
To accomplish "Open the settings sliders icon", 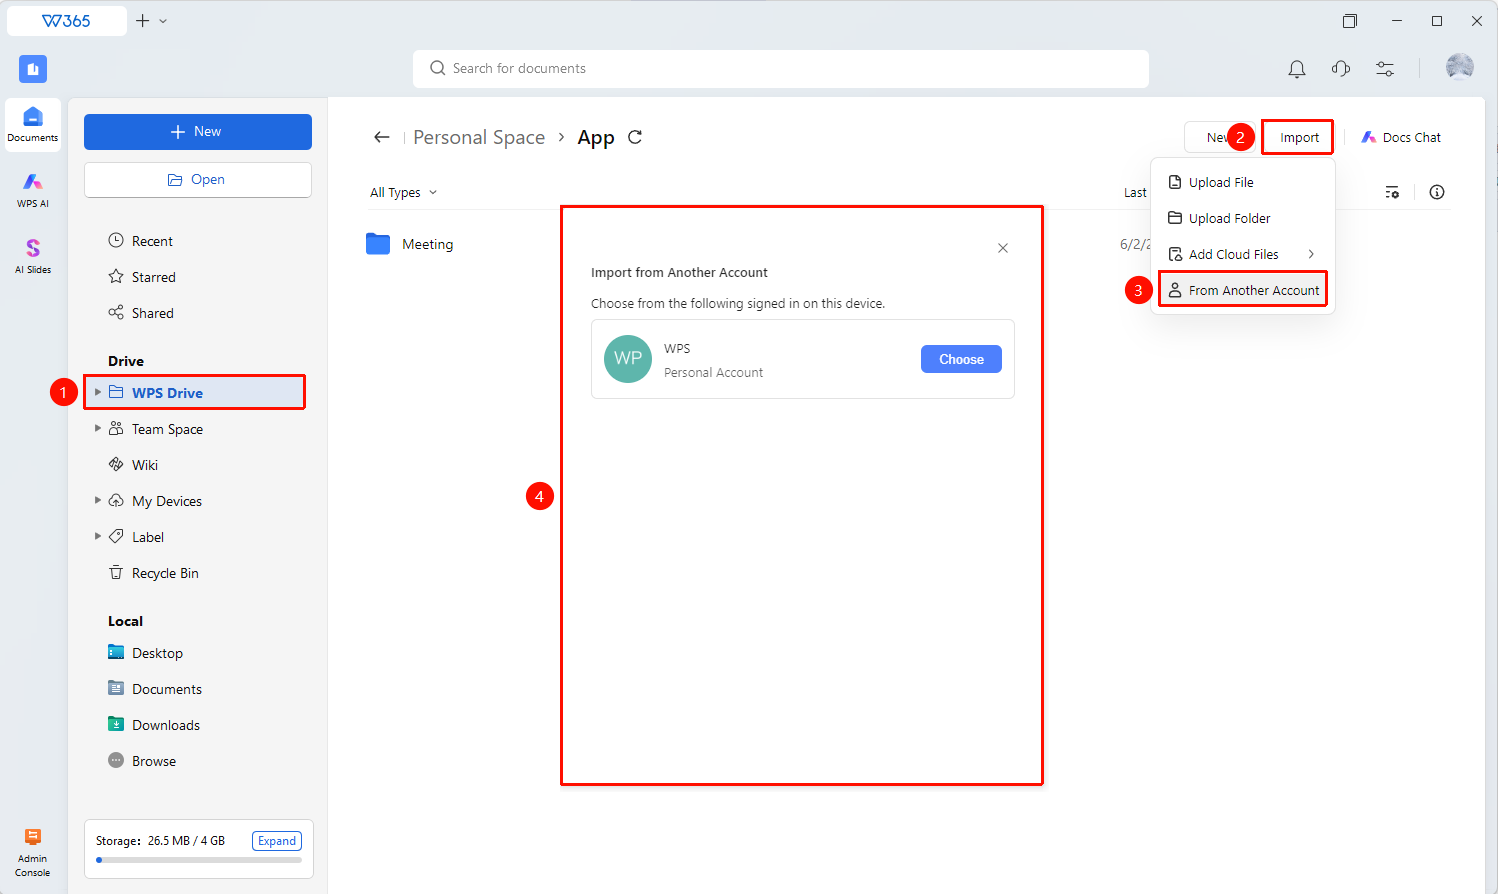I will pyautogui.click(x=1385, y=69).
